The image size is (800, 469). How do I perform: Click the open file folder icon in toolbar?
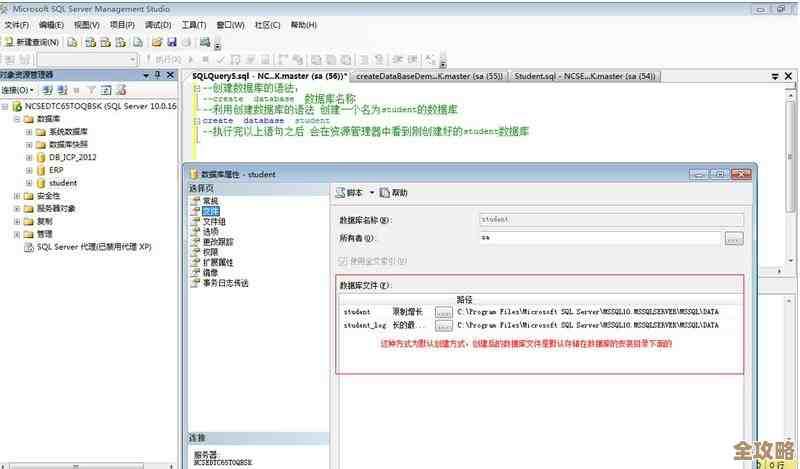coord(157,42)
